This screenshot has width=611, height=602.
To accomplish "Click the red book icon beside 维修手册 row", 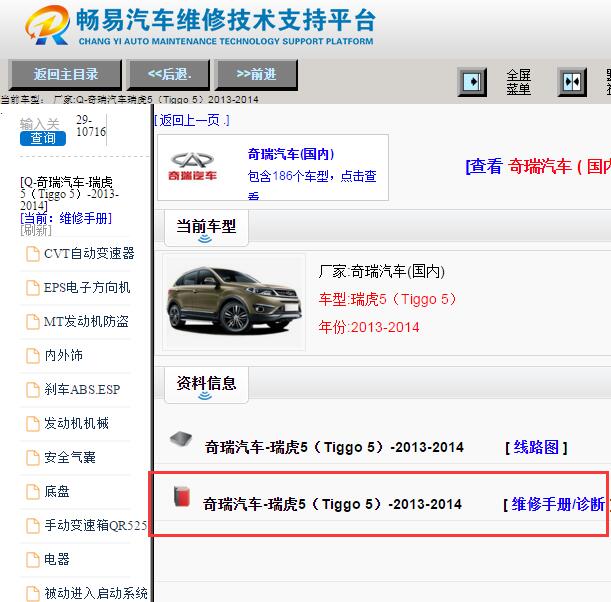I will pos(182,496).
